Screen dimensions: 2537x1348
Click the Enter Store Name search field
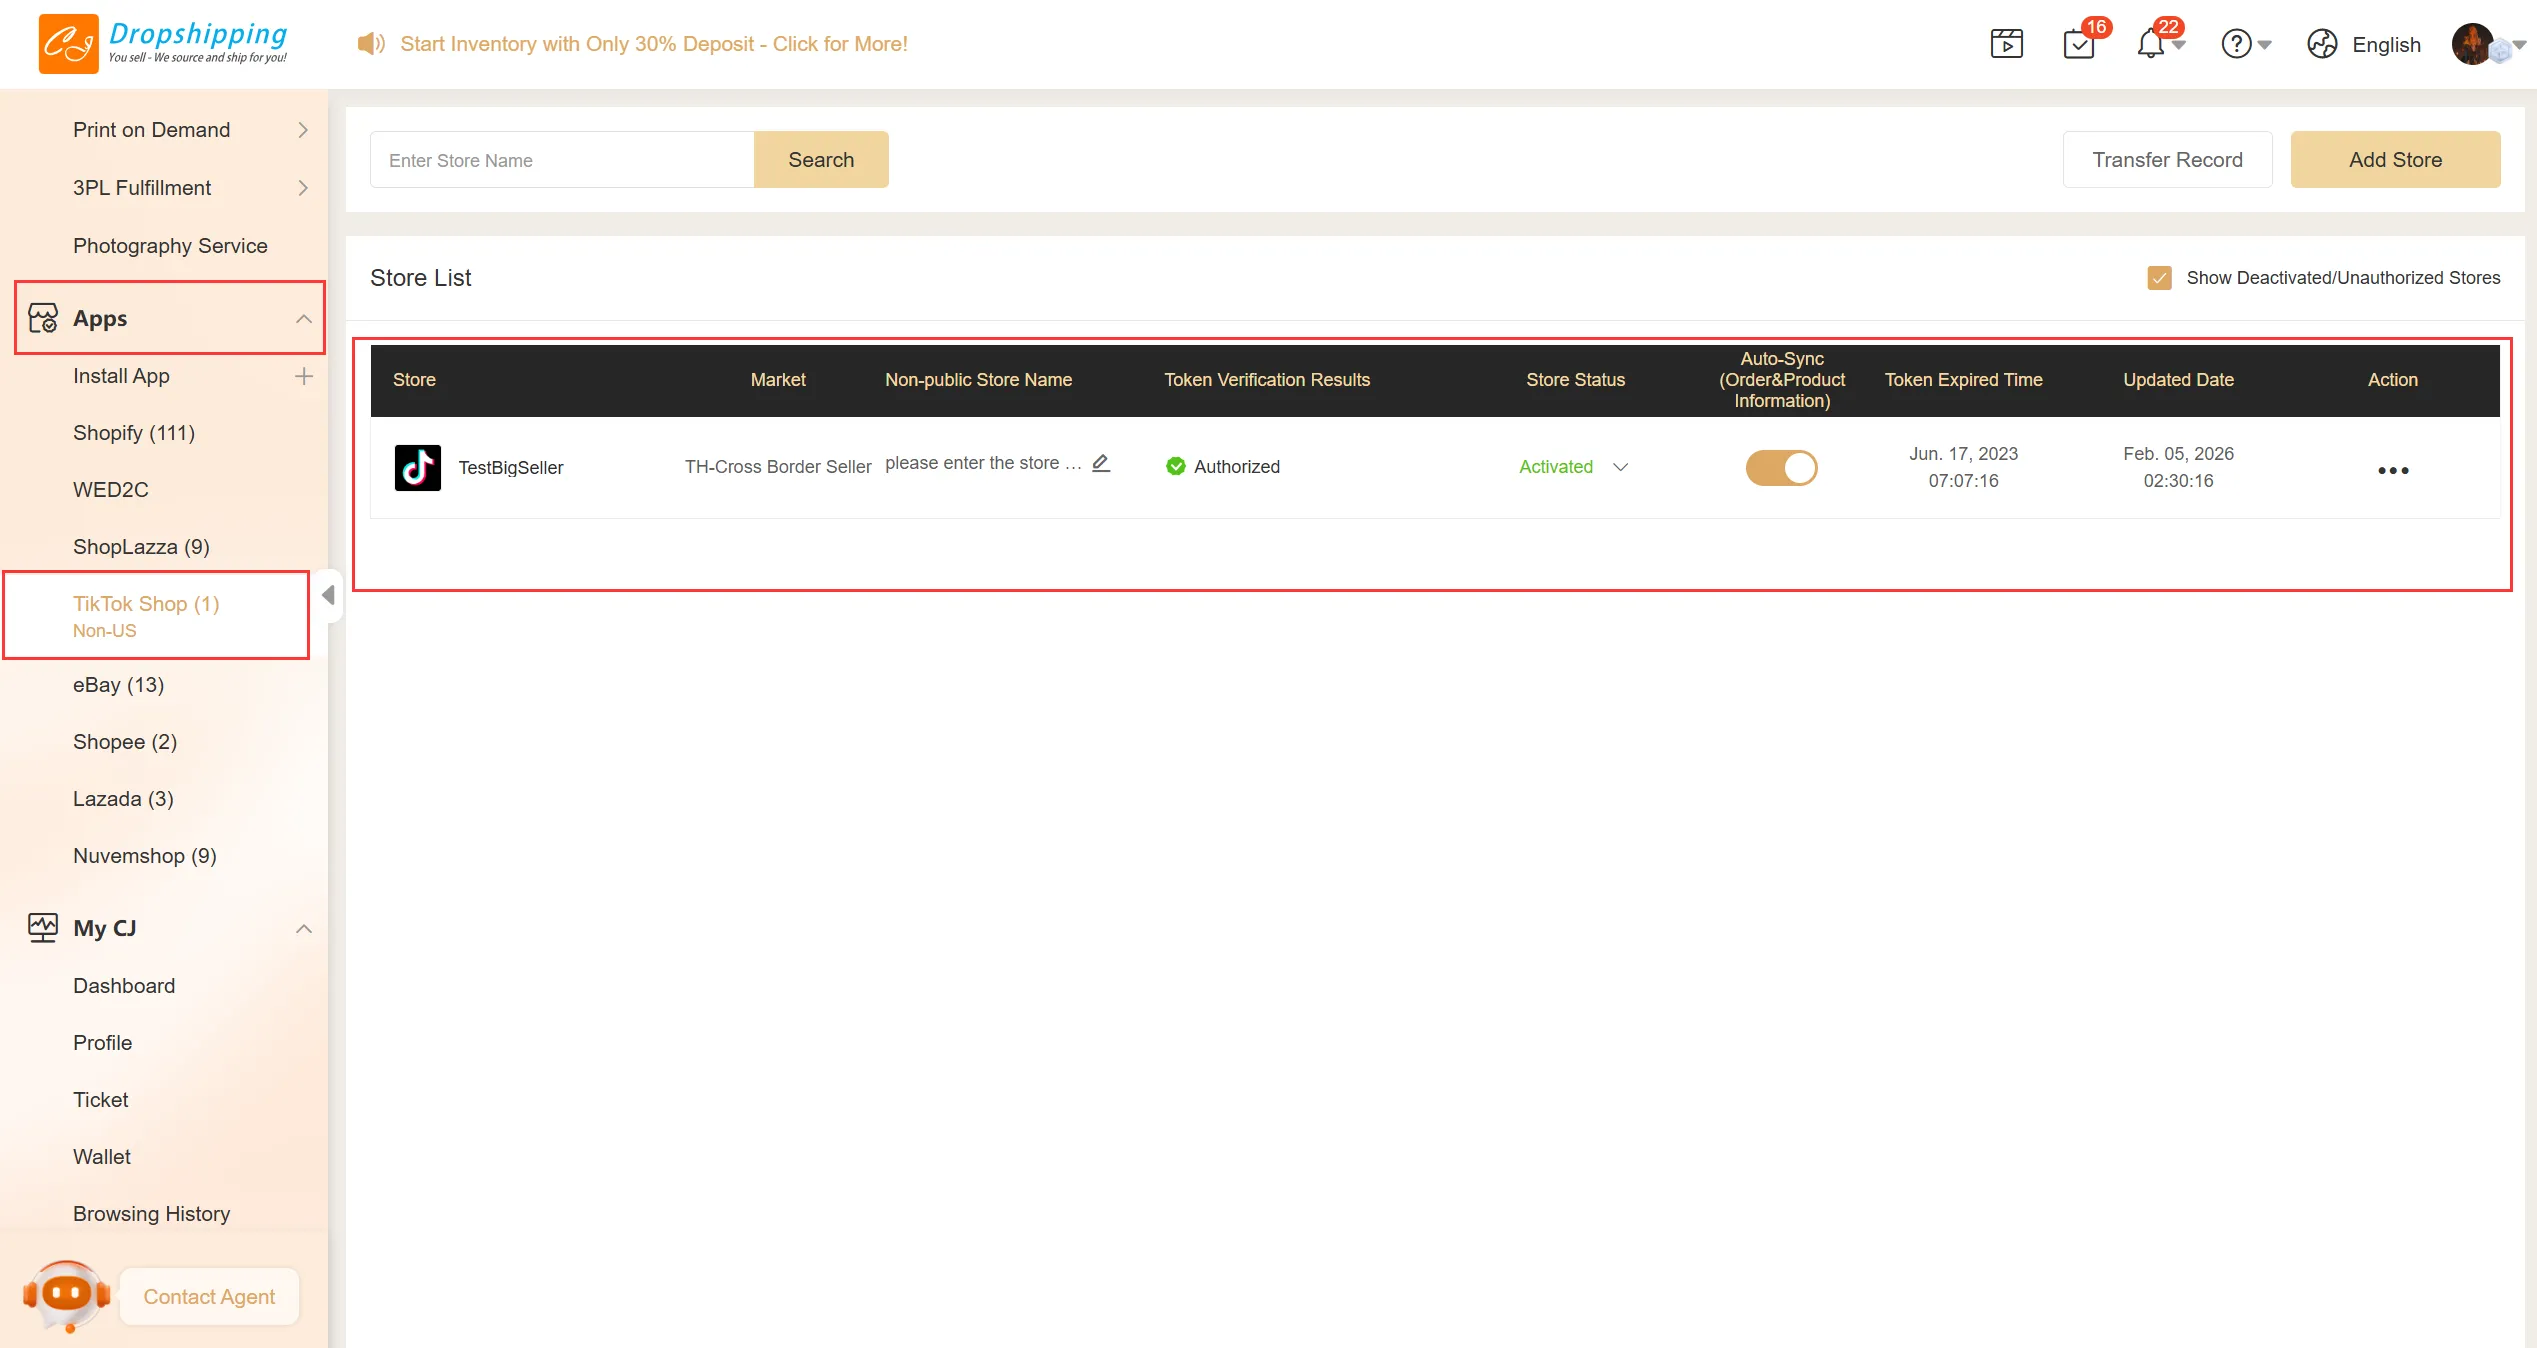coord(561,160)
